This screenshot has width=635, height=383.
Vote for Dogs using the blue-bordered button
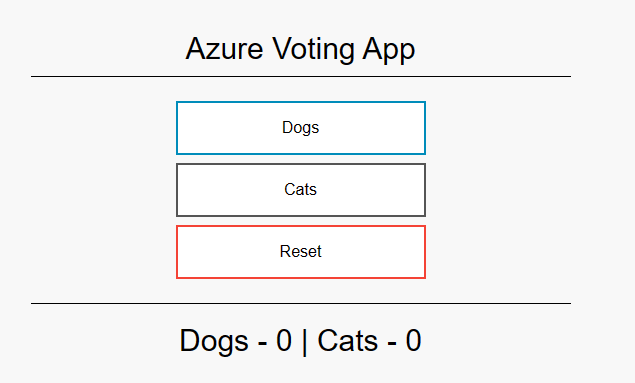pyautogui.click(x=301, y=128)
